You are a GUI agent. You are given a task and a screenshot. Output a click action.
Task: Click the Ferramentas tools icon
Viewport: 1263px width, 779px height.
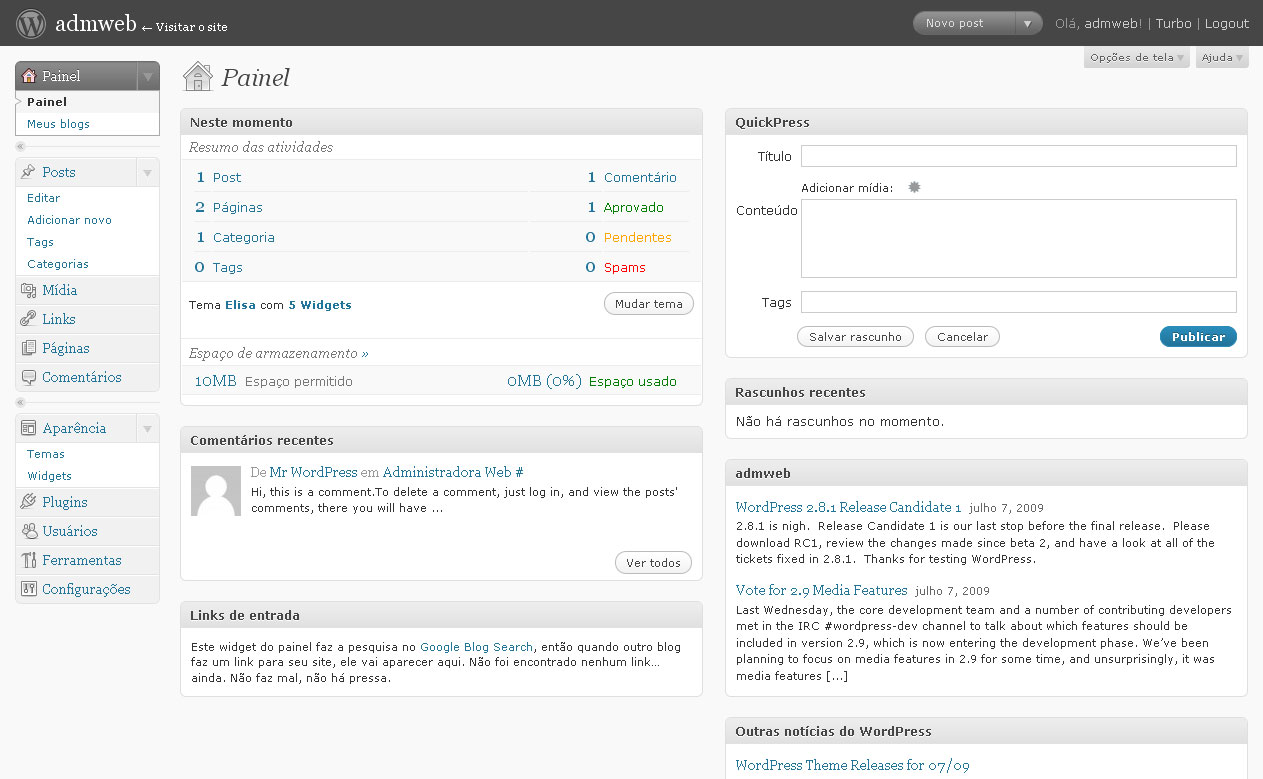pos(28,560)
